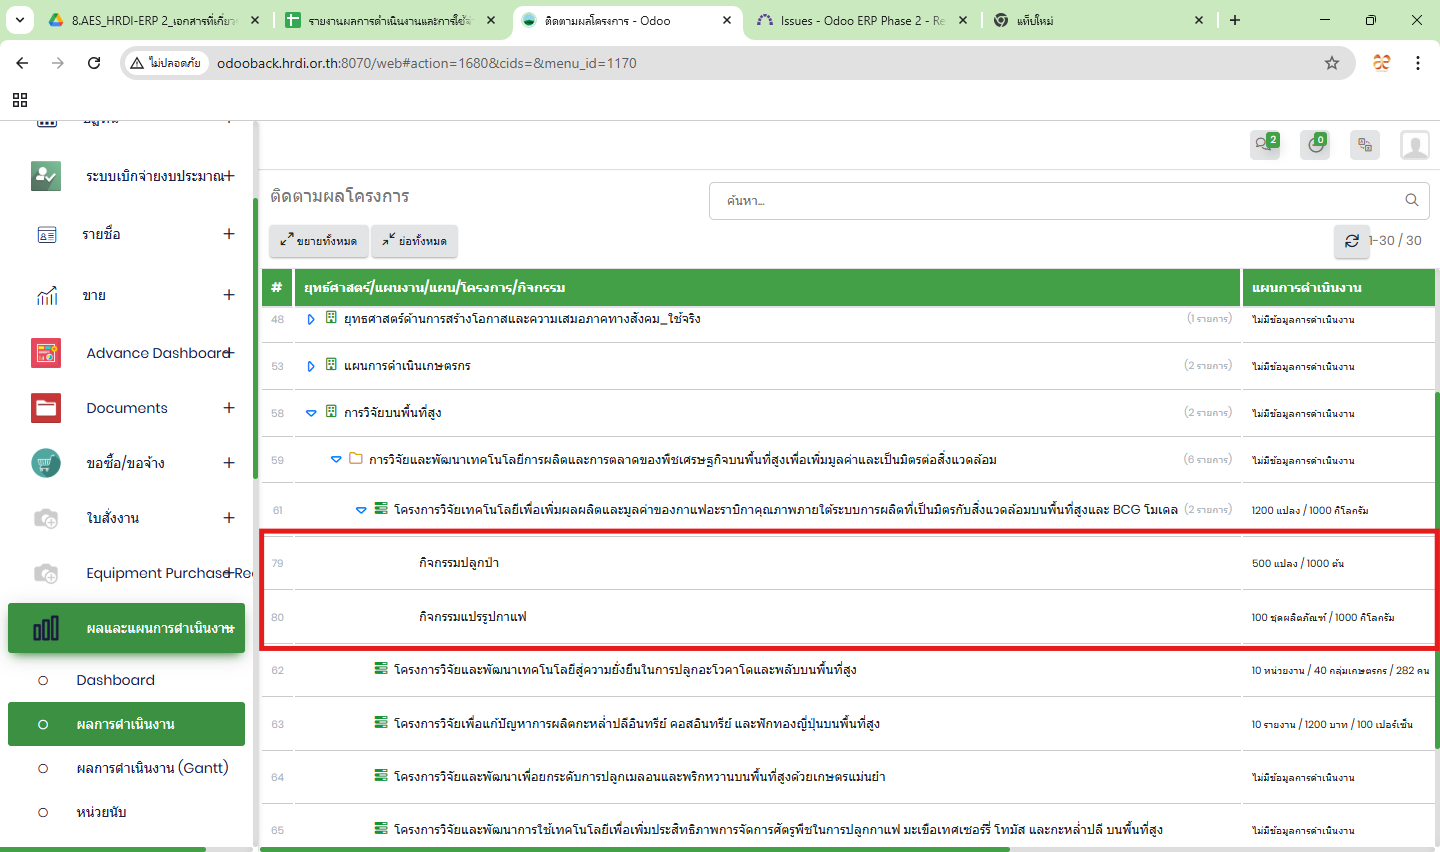
Task: Bookmark this page with star icon
Action: [1331, 63]
